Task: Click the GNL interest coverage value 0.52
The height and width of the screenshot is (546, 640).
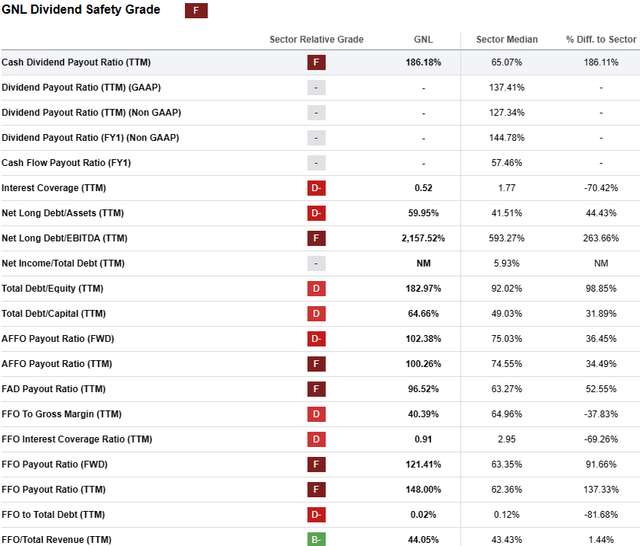Action: pyautogui.click(x=423, y=188)
